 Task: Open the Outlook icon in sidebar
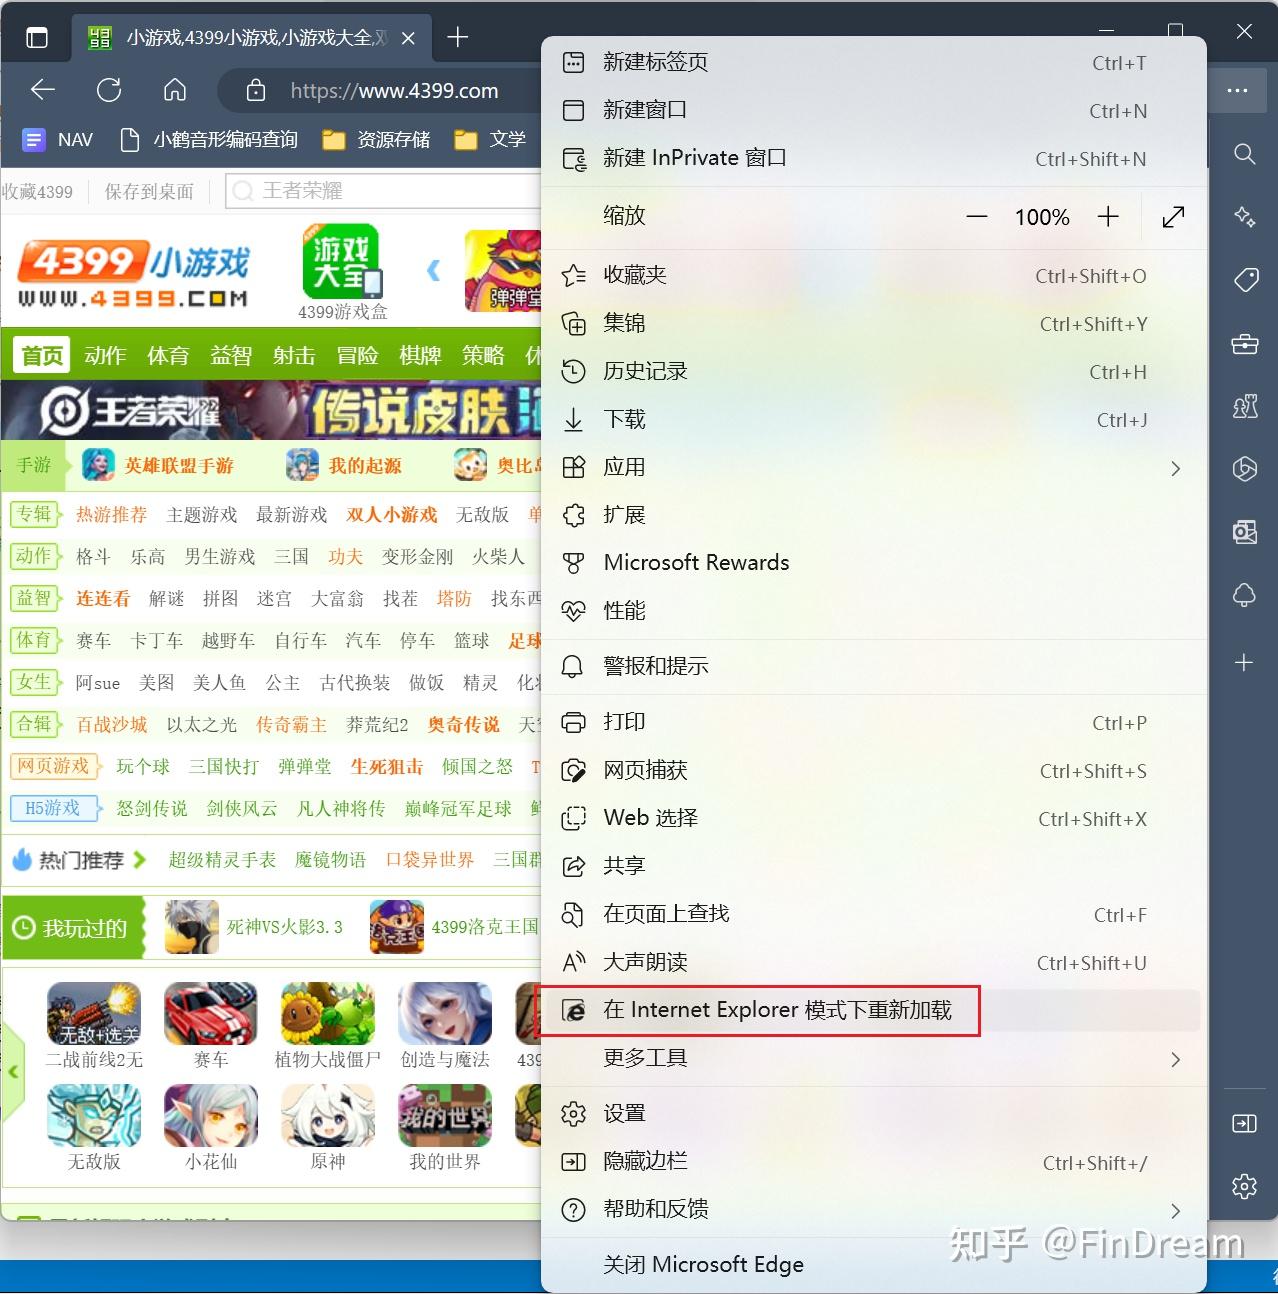pos(1245,532)
